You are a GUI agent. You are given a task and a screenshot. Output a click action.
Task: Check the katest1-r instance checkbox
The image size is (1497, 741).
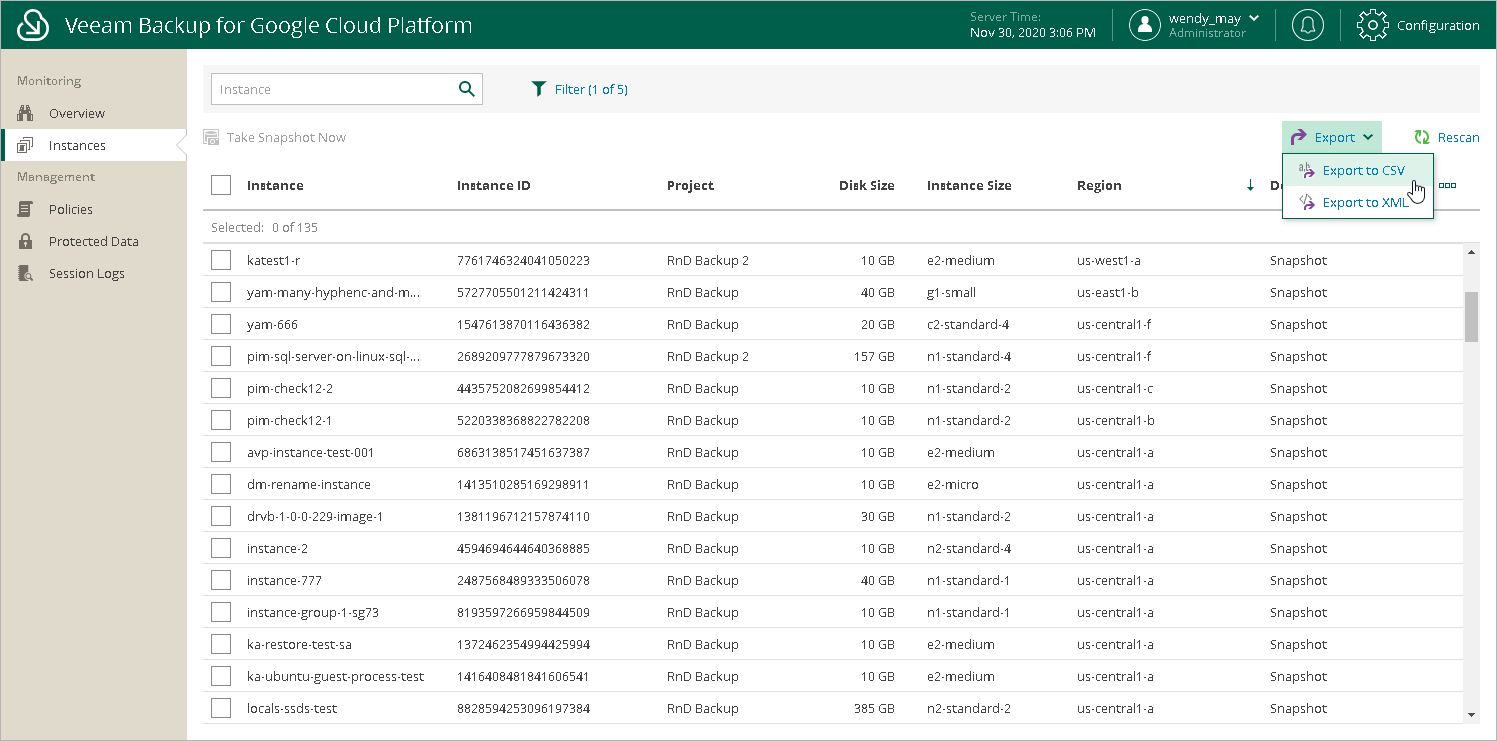(221, 260)
